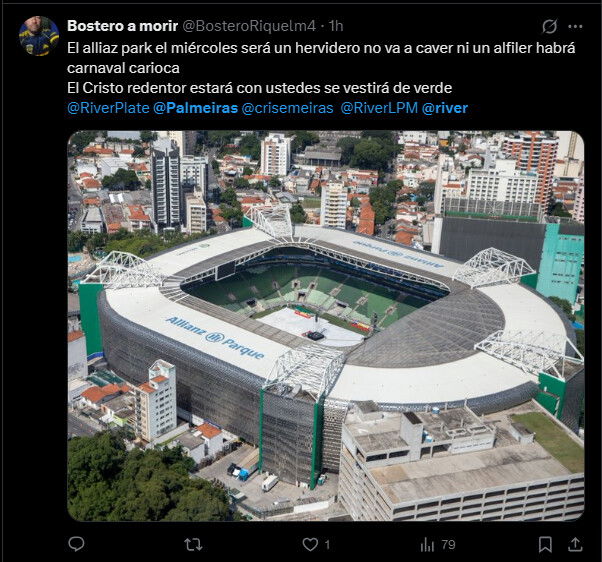
Task: Like the tweet with heart icon
Action: 310,544
